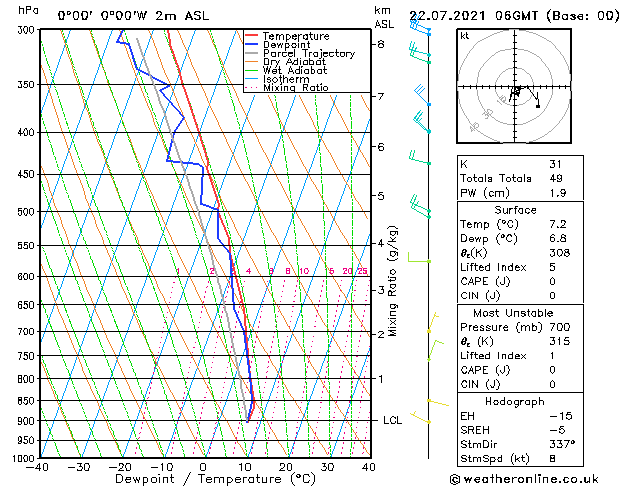The image size is (629, 486).
Task: Click the Wet Adiabat legend label
Action: click(295, 71)
